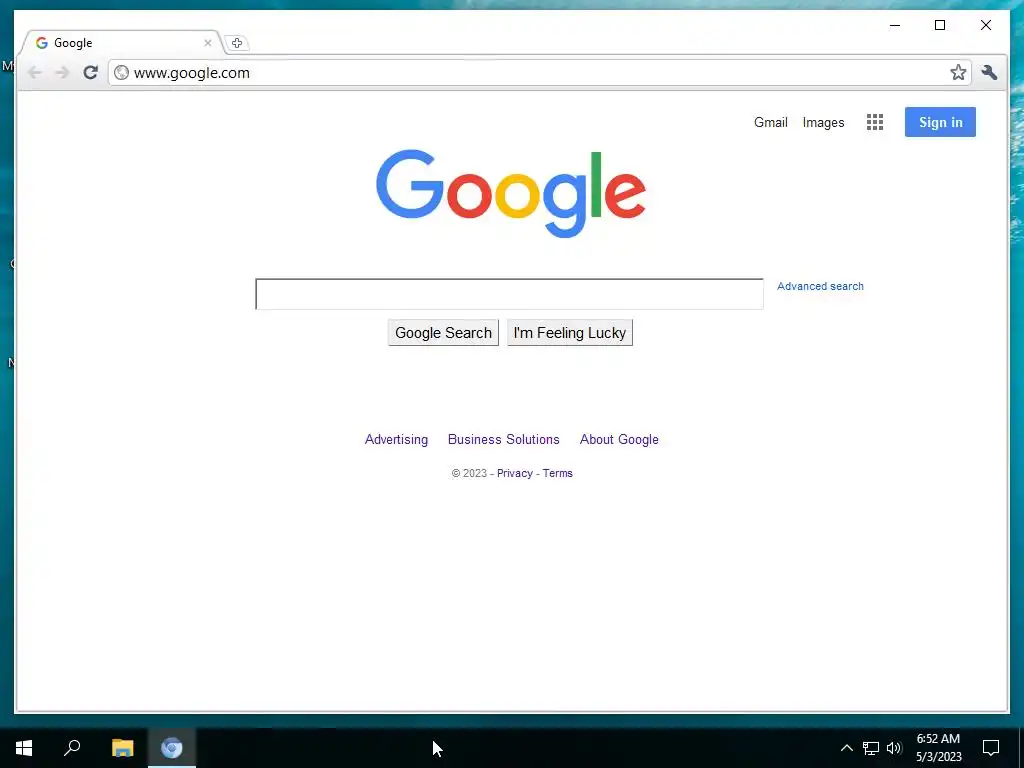Screen dimensions: 1024x768
Task: Maximize the browser window
Action: (x=940, y=25)
